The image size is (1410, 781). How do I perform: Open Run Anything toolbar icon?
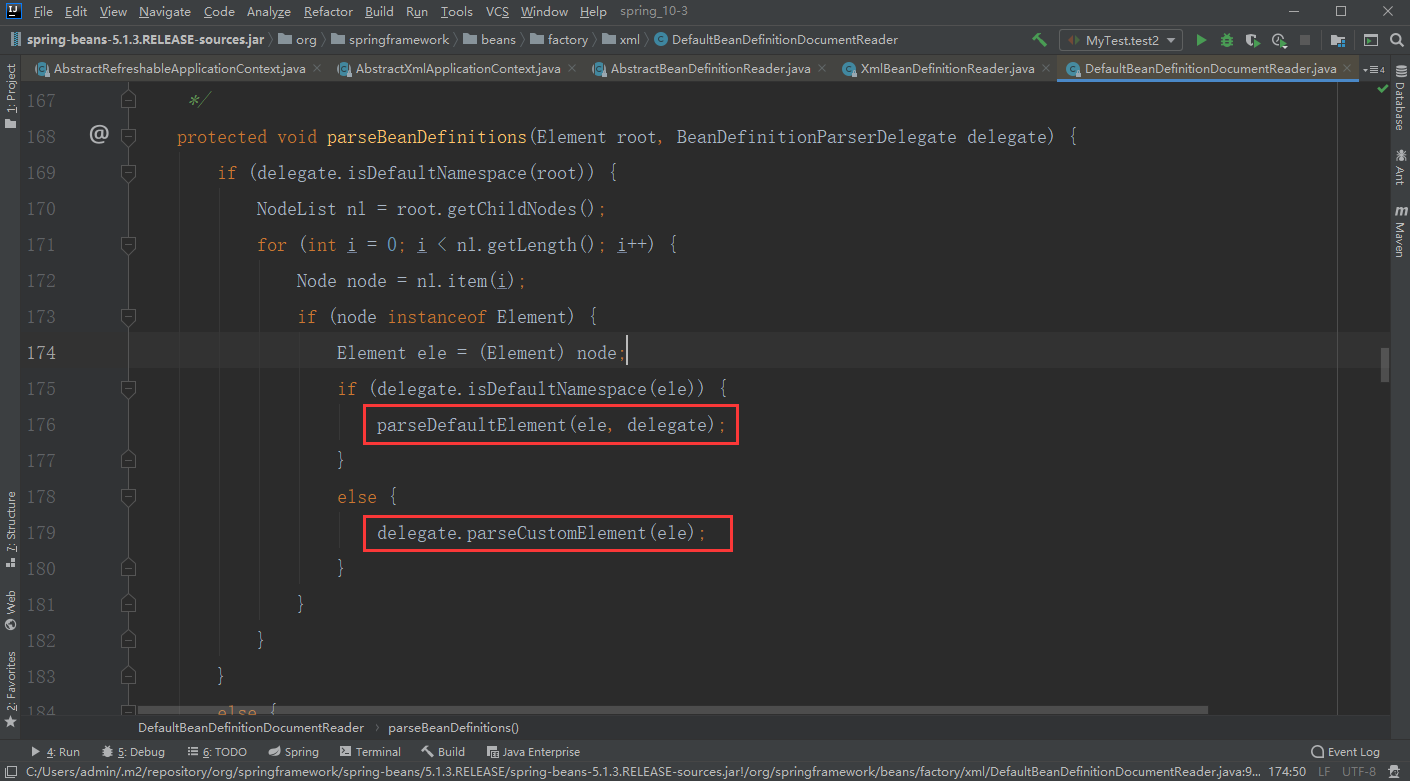(1371, 40)
